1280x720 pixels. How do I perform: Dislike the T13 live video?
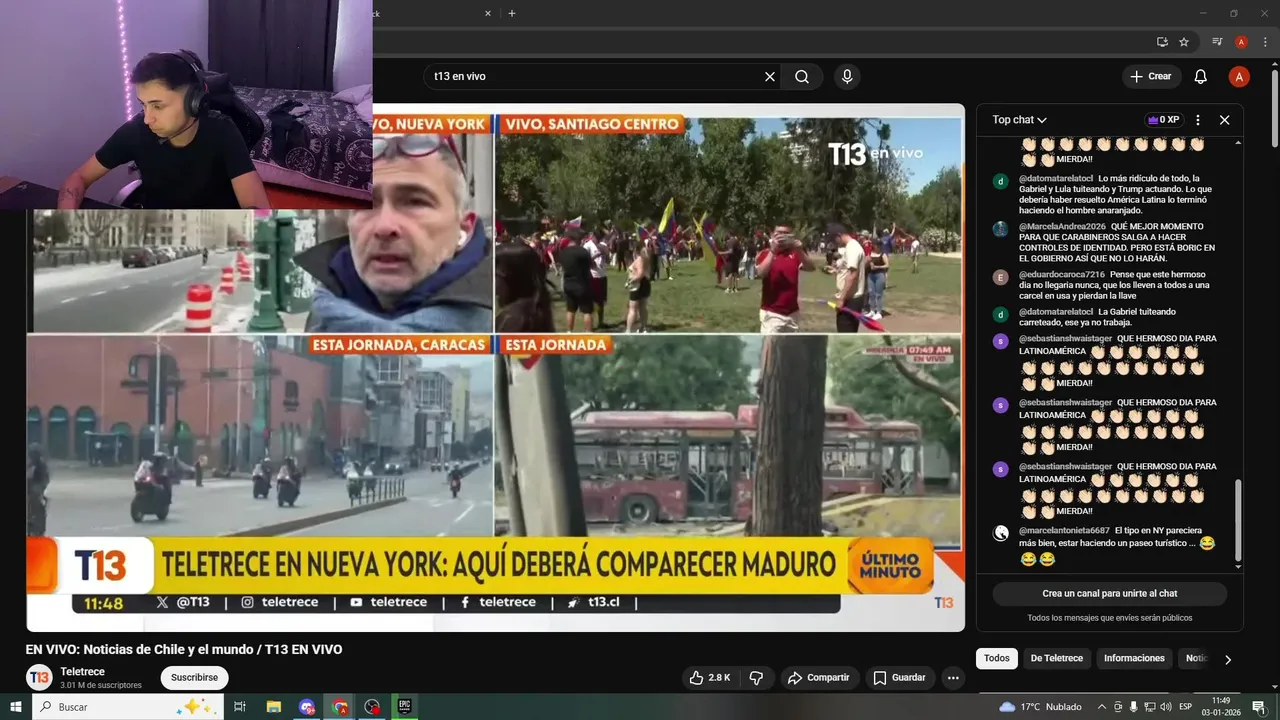coord(756,678)
